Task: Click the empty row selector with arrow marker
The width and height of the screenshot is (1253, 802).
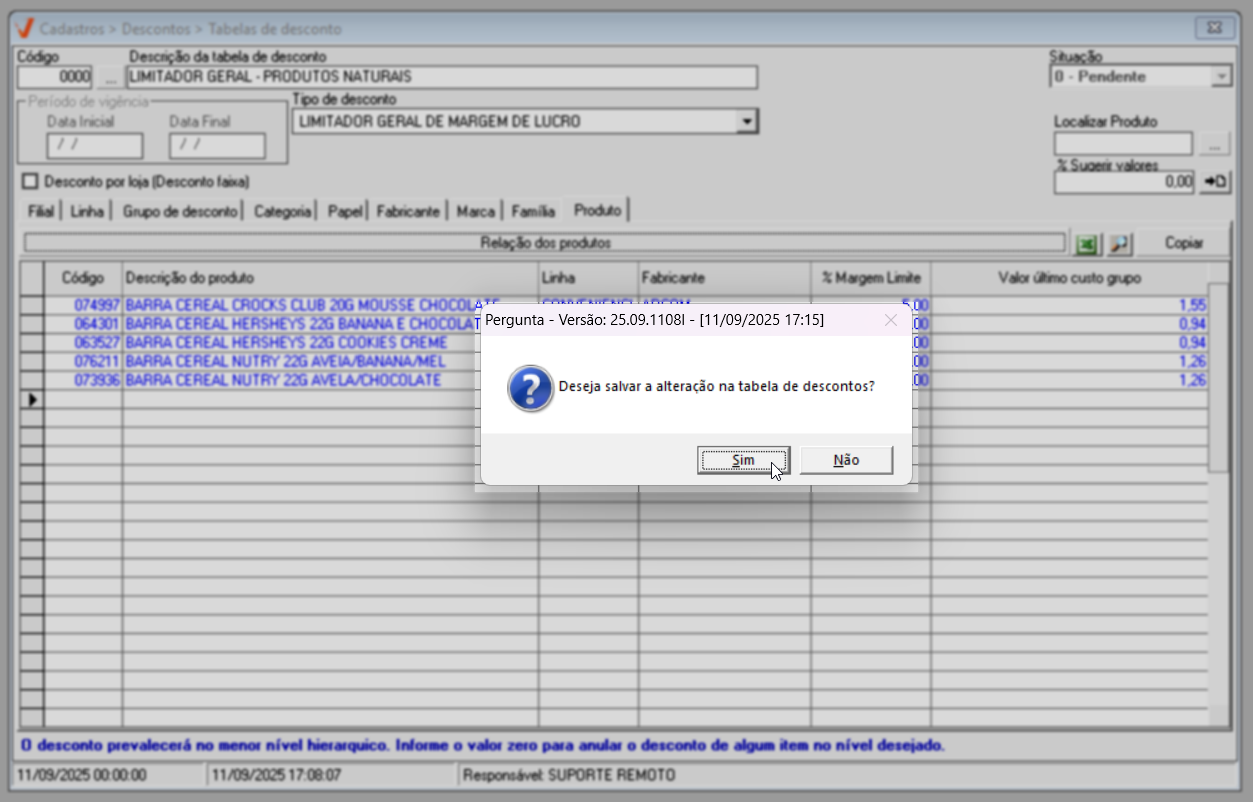Action: coord(32,399)
